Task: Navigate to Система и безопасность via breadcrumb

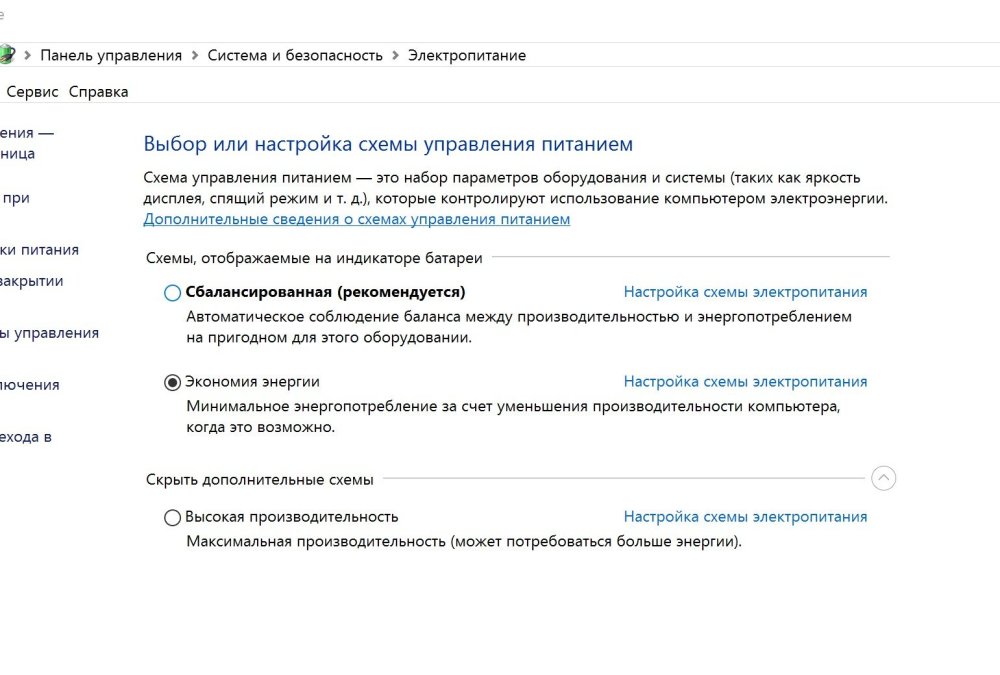Action: click(x=295, y=55)
